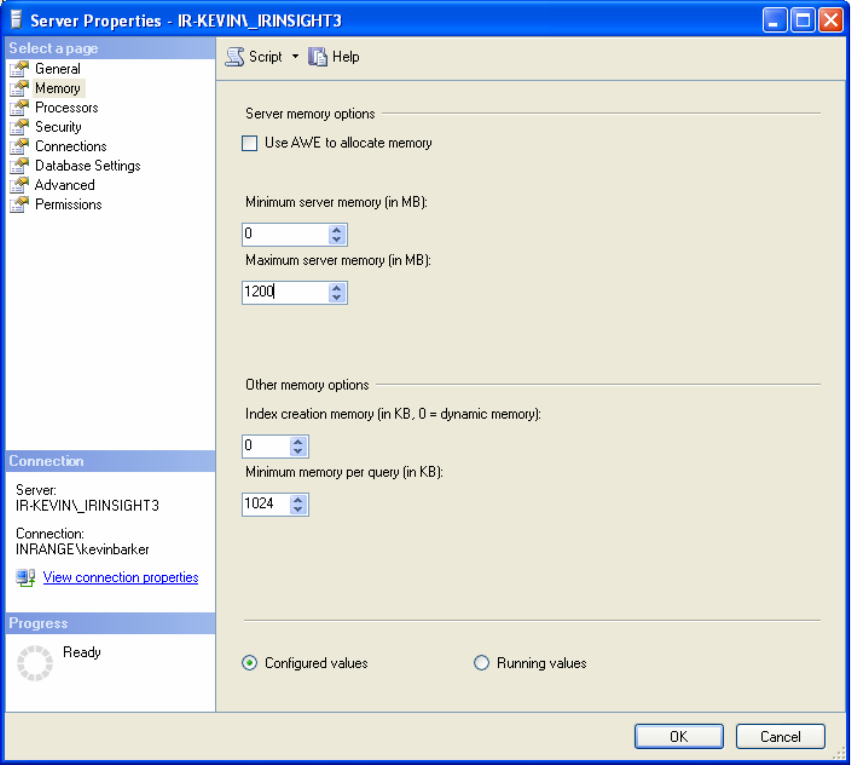Click the window resize grip corner
The width and height of the screenshot is (851, 765).
pos(839,753)
